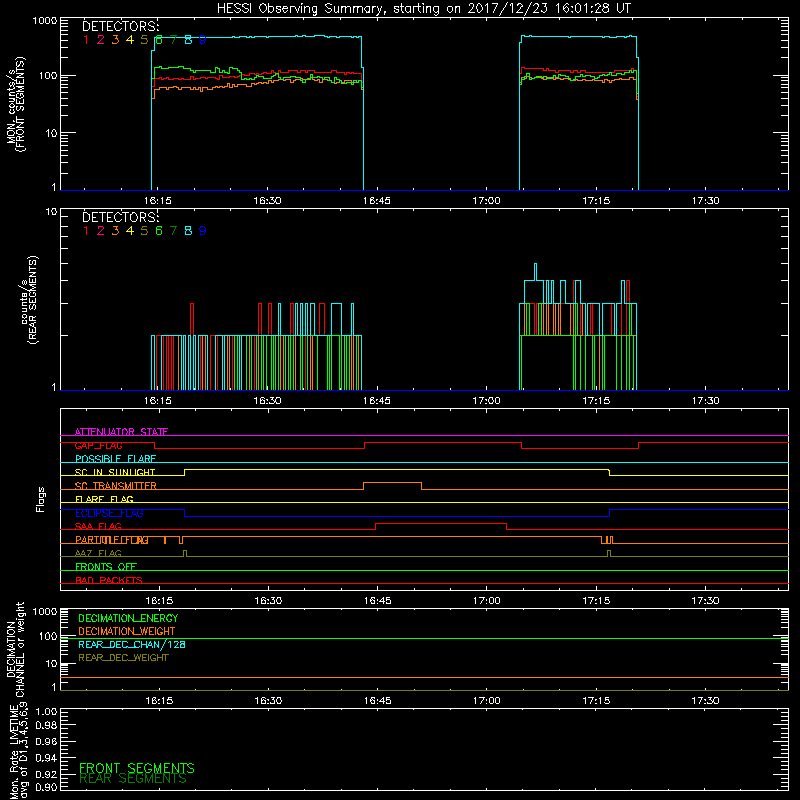Screen dimensions: 800x800
Task: Select cyan detector 8 in rear segments legend
Action: 188,231
